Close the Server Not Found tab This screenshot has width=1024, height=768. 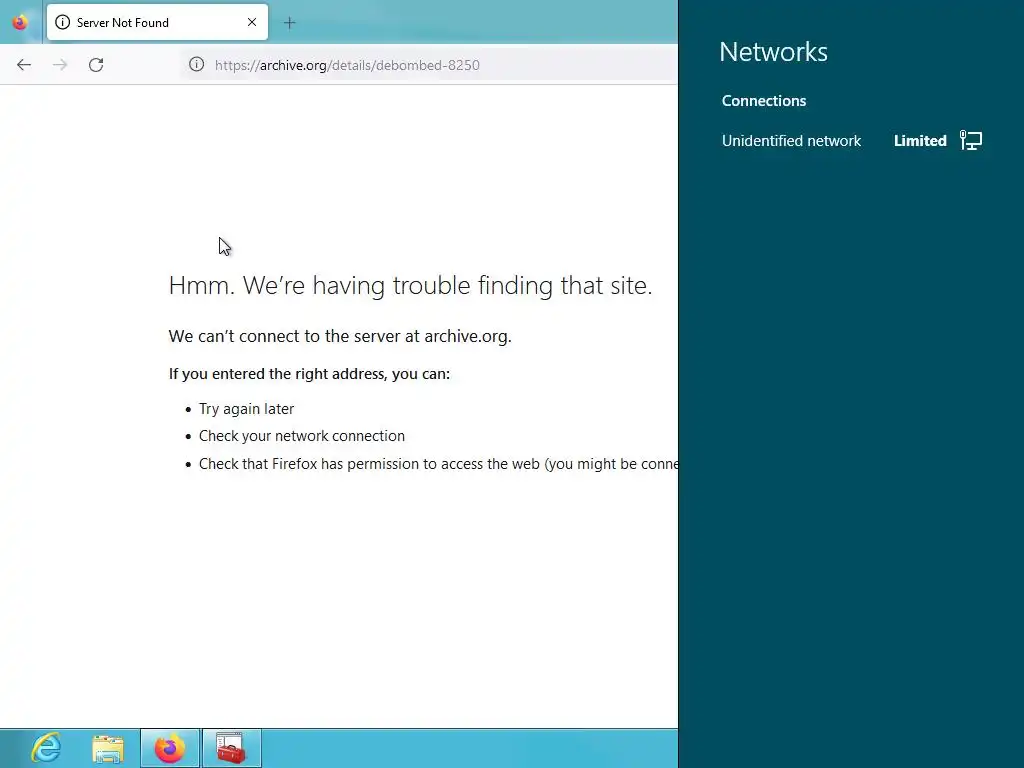(x=252, y=22)
